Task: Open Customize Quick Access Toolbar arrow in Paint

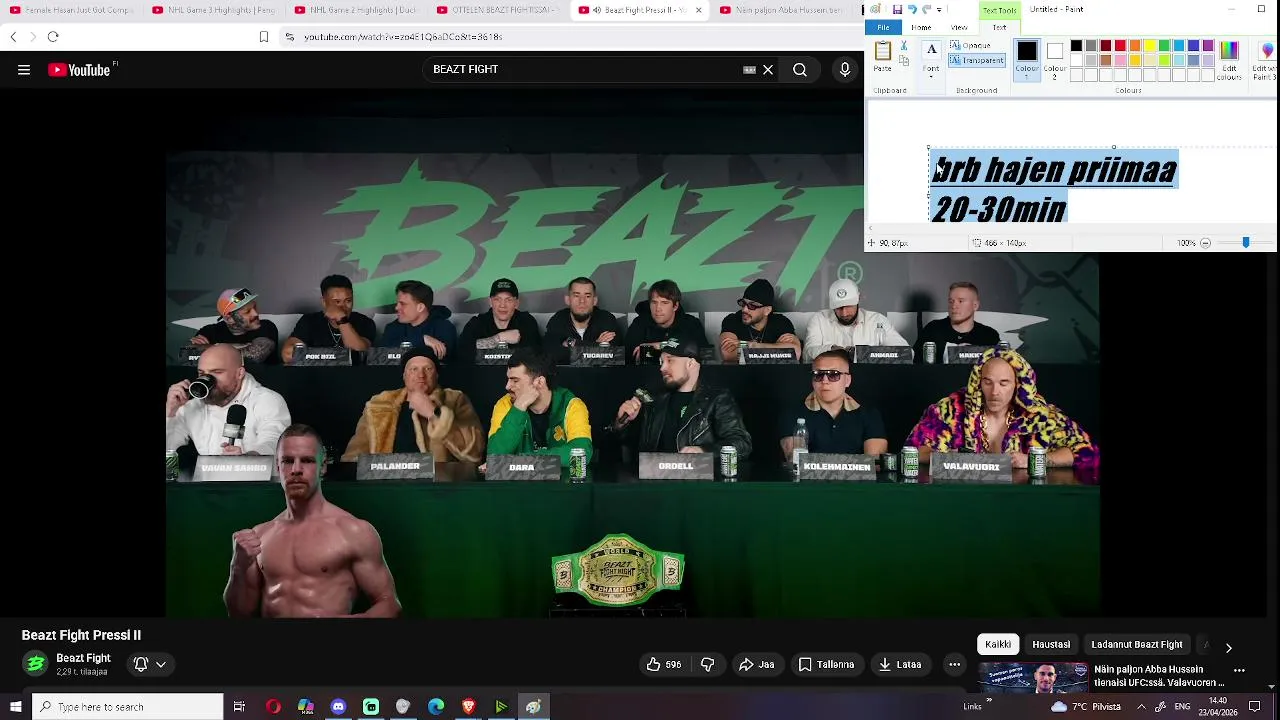Action: point(939,10)
